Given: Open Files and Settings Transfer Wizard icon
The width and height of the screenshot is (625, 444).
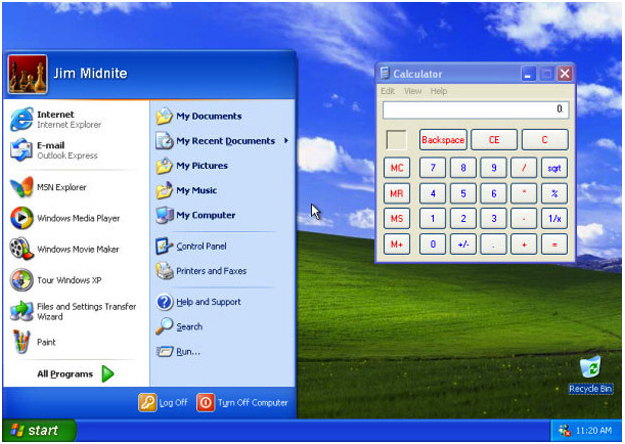Looking at the screenshot, I should pos(22,311).
